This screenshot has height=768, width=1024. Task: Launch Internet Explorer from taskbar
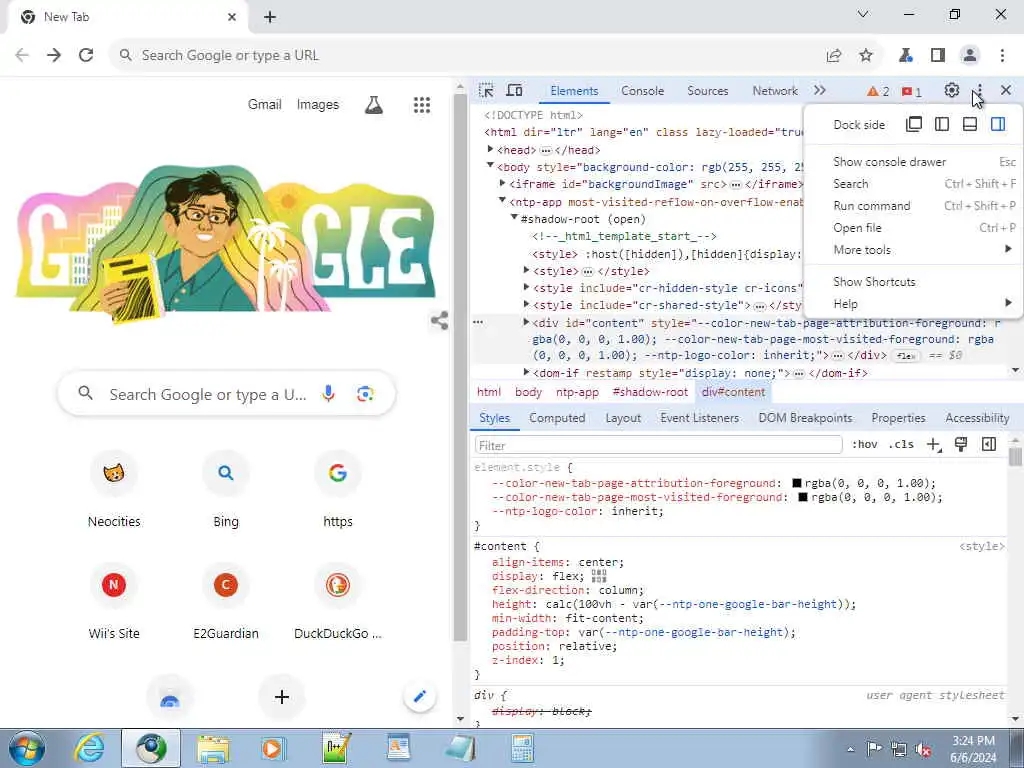(x=89, y=748)
